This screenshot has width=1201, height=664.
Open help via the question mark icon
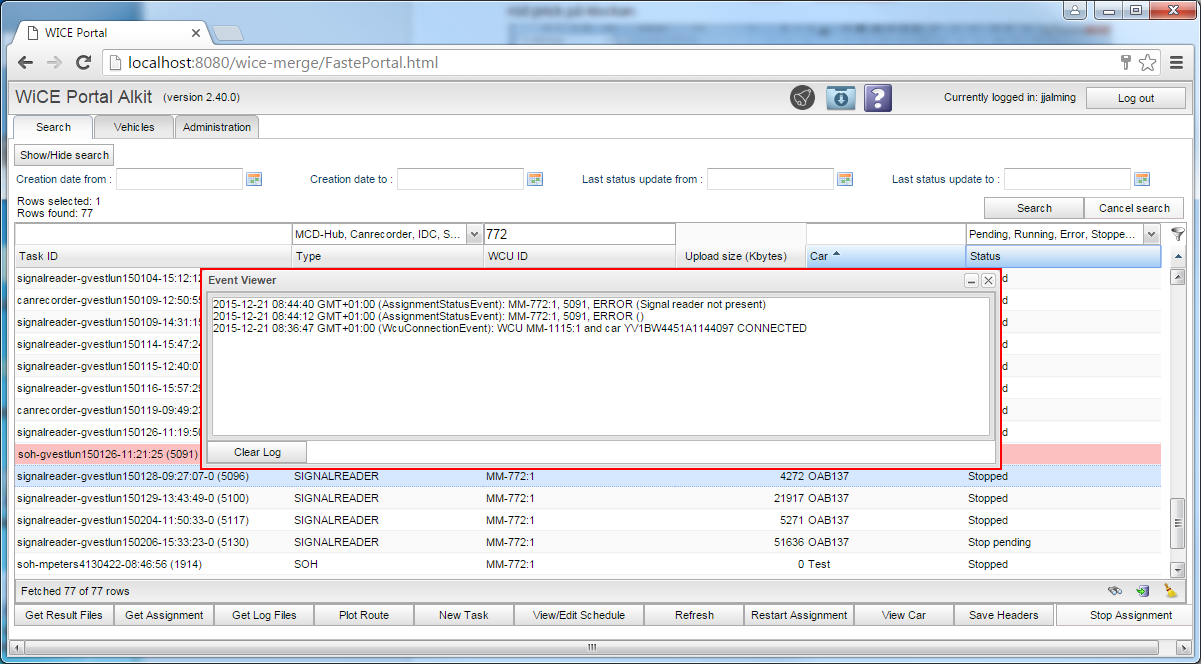click(x=877, y=98)
